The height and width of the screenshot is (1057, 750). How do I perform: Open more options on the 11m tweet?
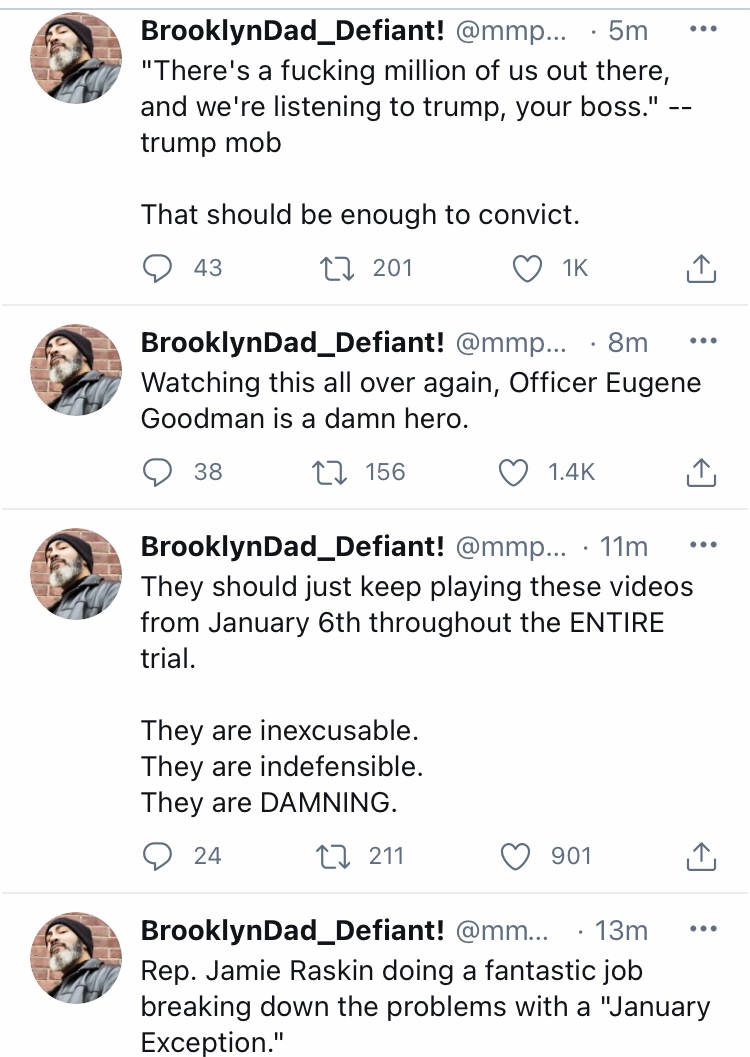click(704, 545)
